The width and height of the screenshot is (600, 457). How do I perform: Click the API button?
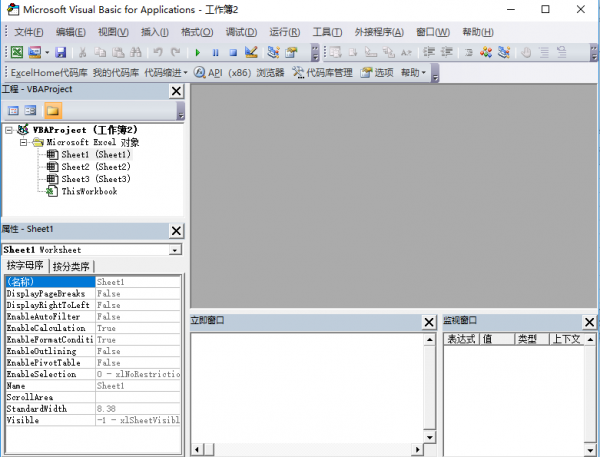point(208,72)
